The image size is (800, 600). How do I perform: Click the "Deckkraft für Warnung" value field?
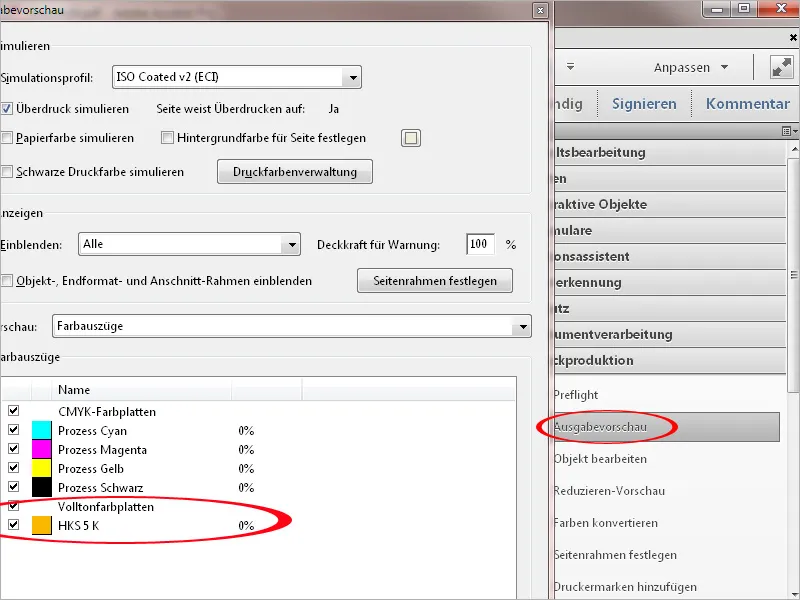[x=479, y=244]
